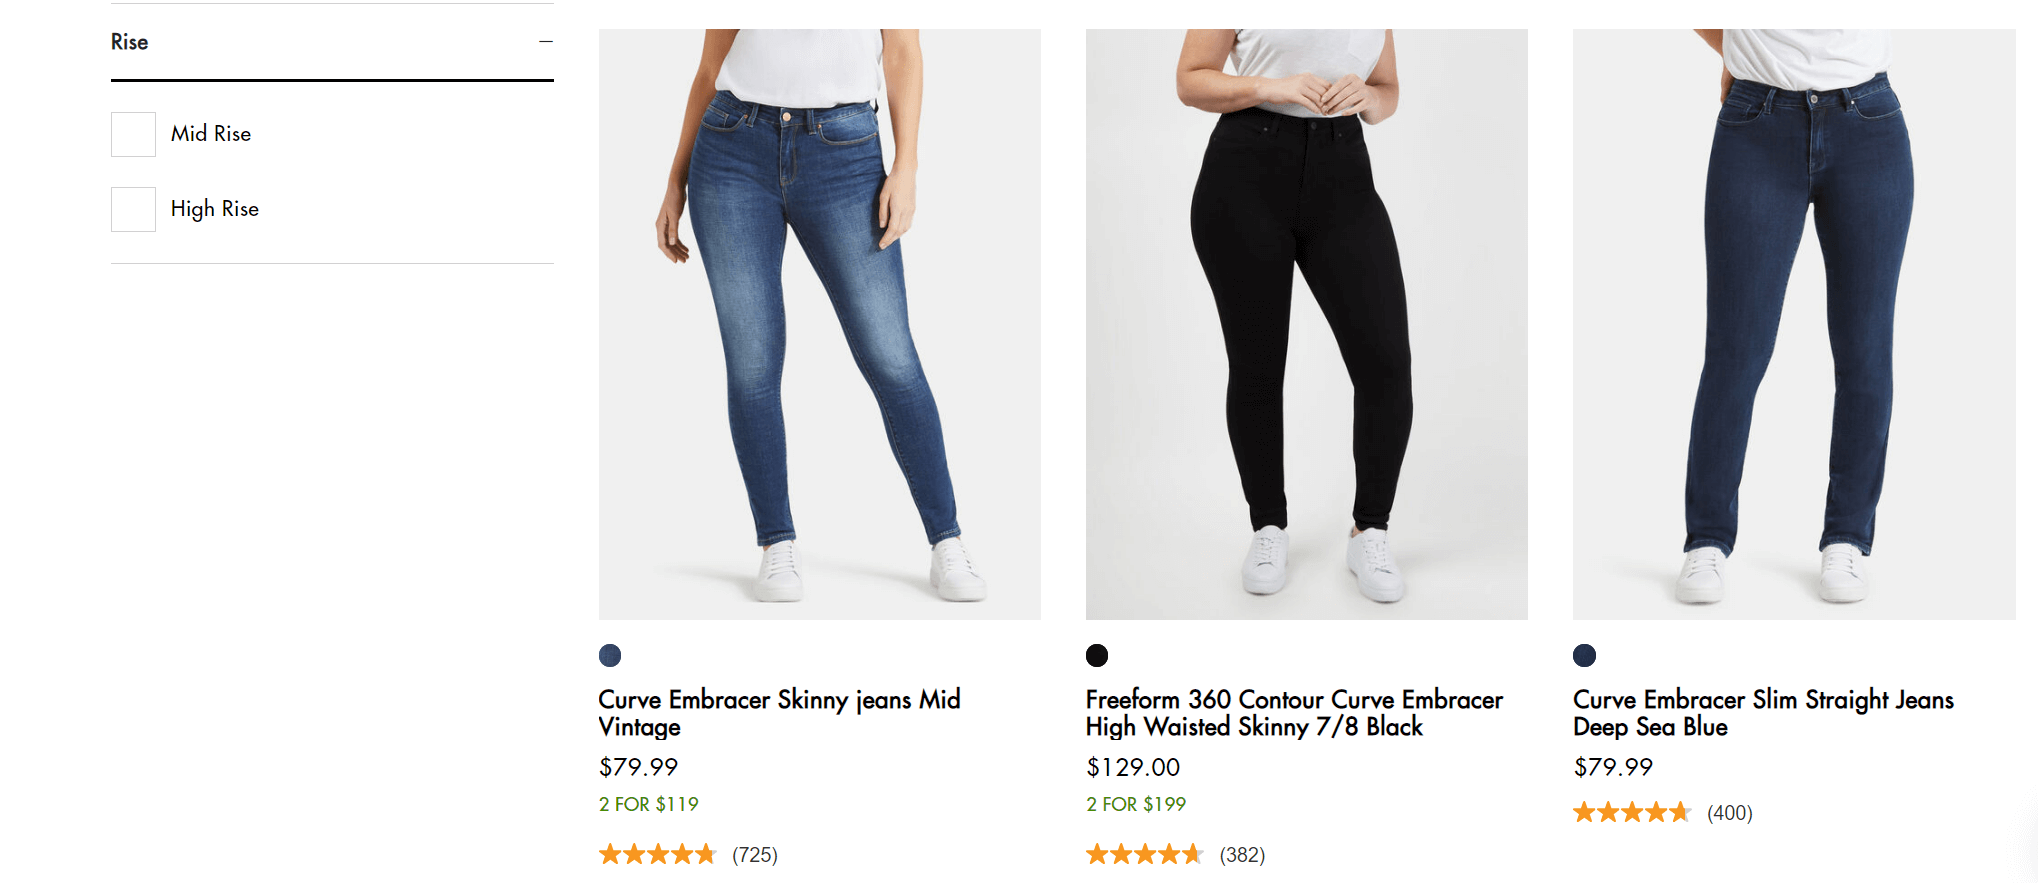2038x883 pixels.
Task: Click the 2 FOR $119 offer
Action: [648, 804]
